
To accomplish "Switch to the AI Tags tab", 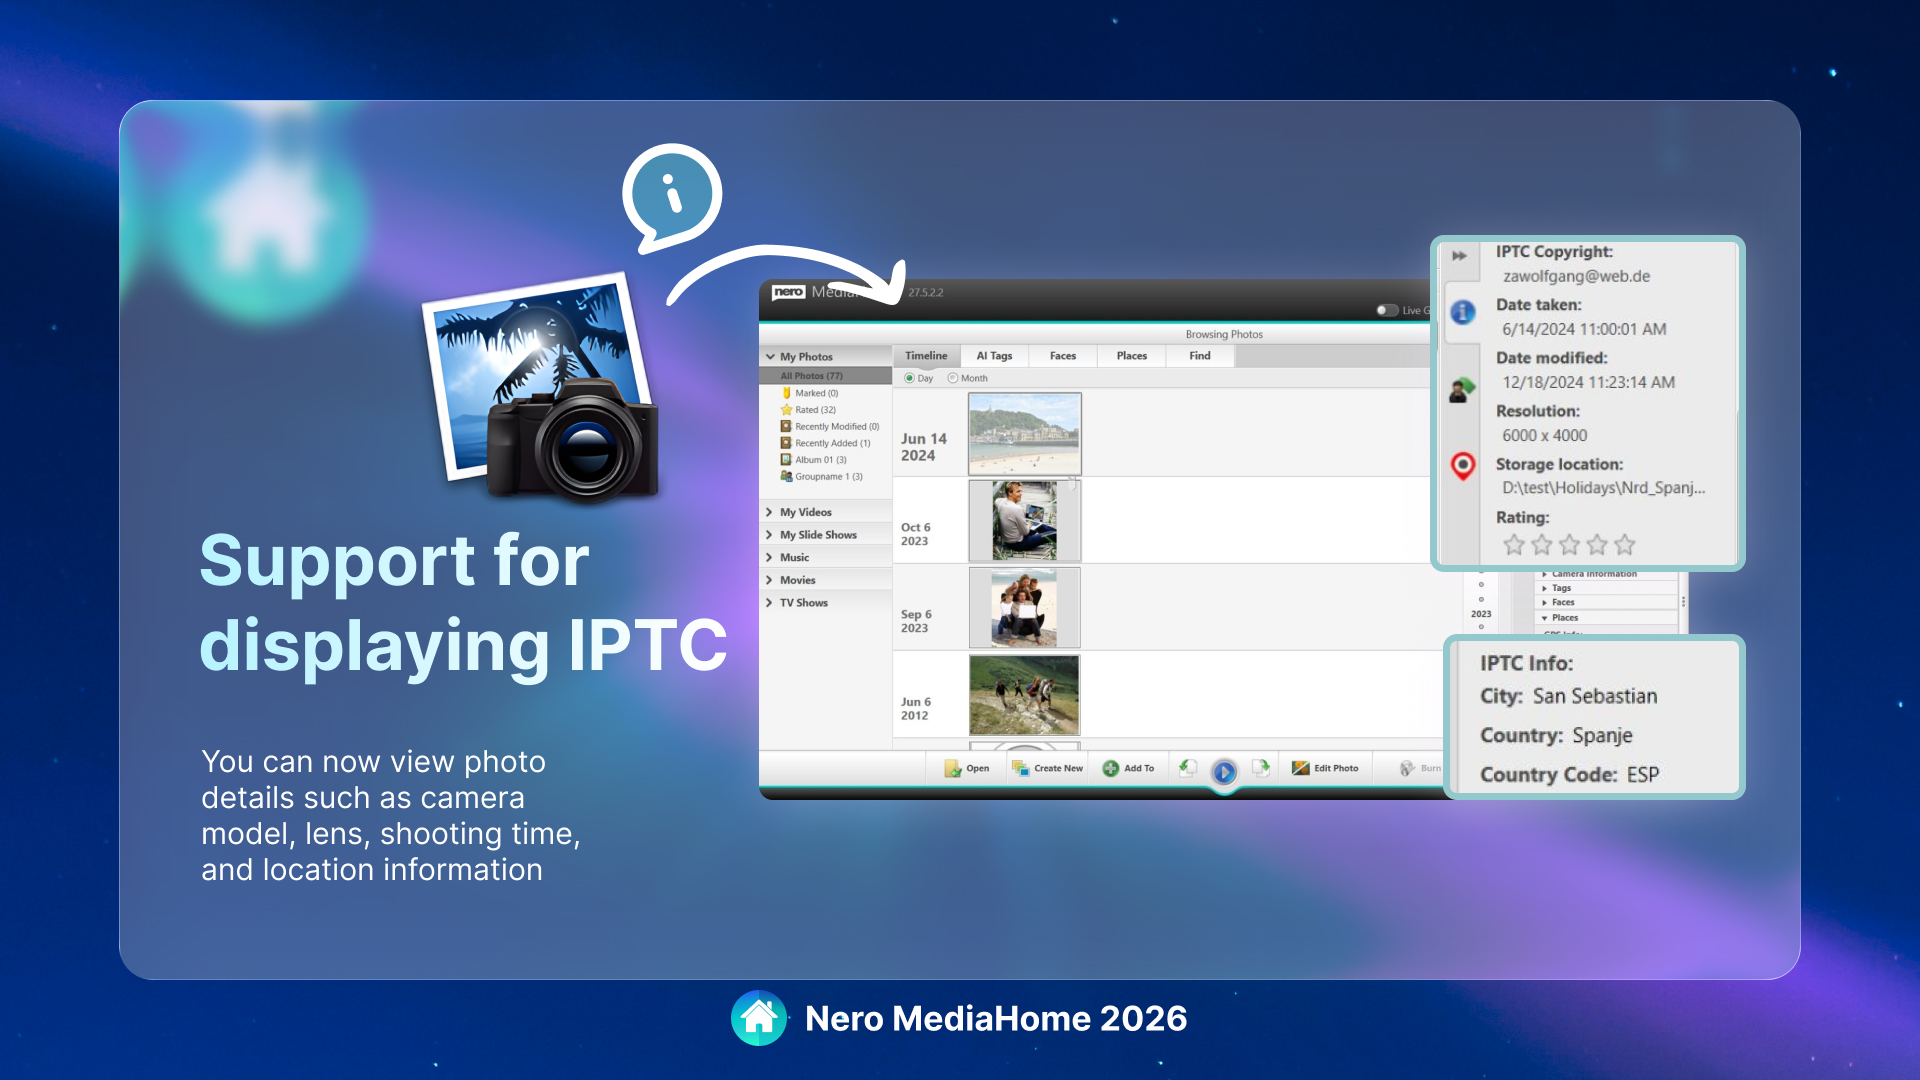I will coord(994,356).
